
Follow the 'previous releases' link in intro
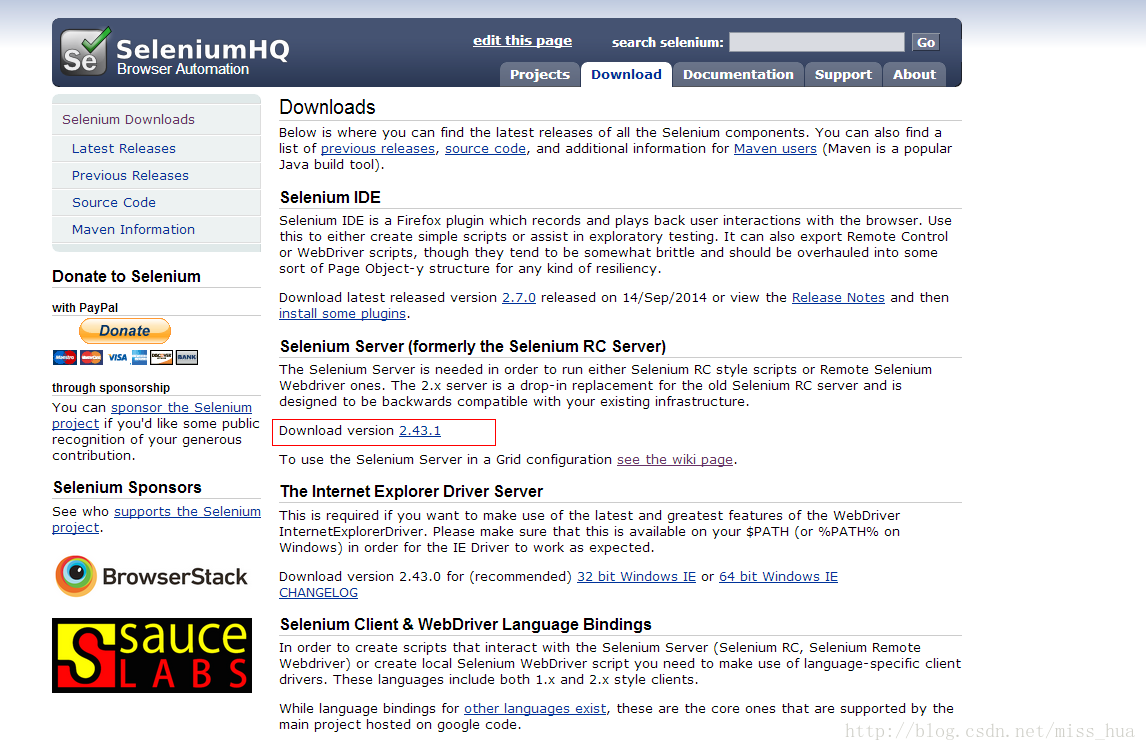(378, 148)
